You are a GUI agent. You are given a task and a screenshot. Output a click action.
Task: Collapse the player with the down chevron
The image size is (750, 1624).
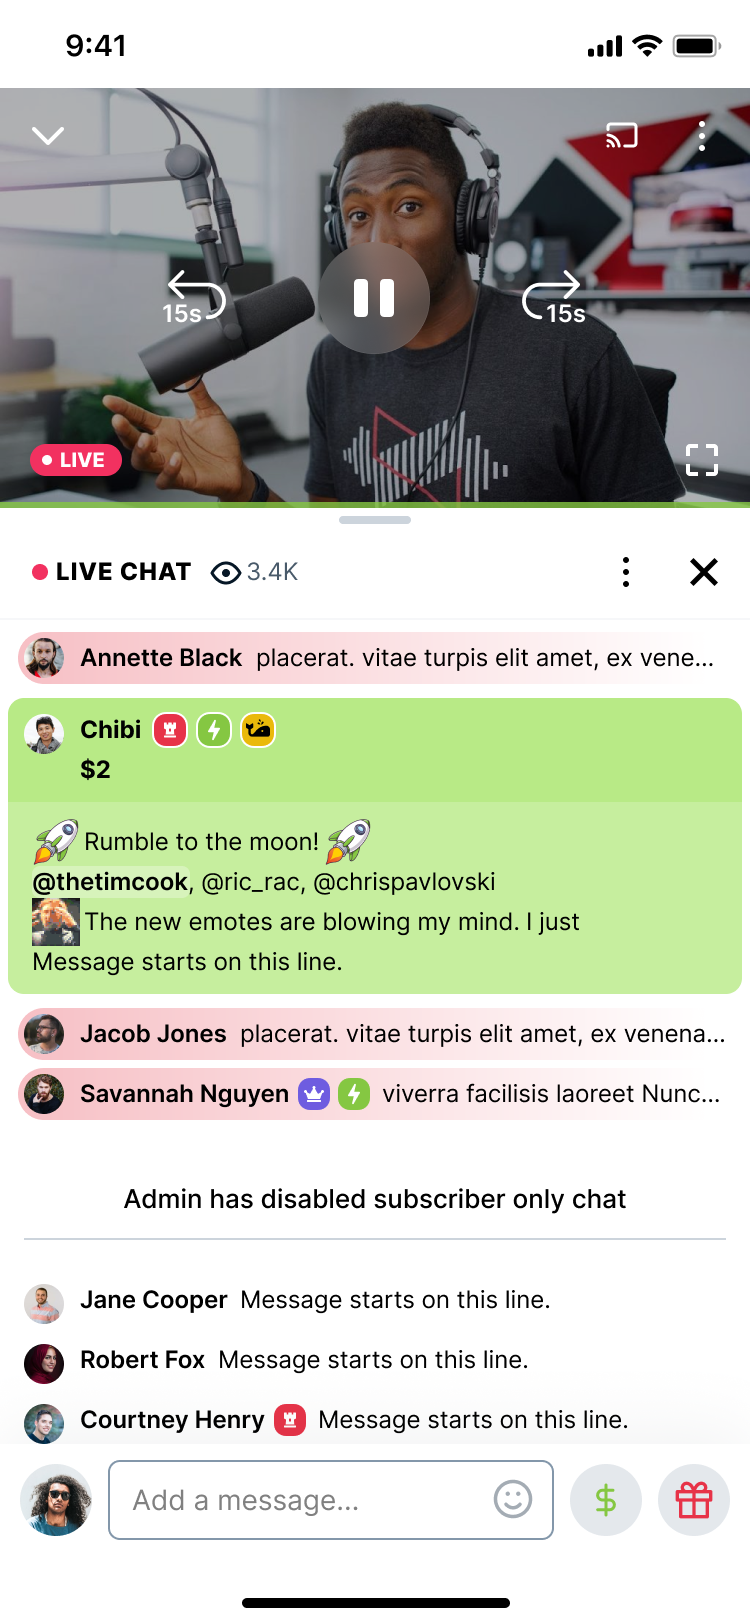click(x=48, y=135)
